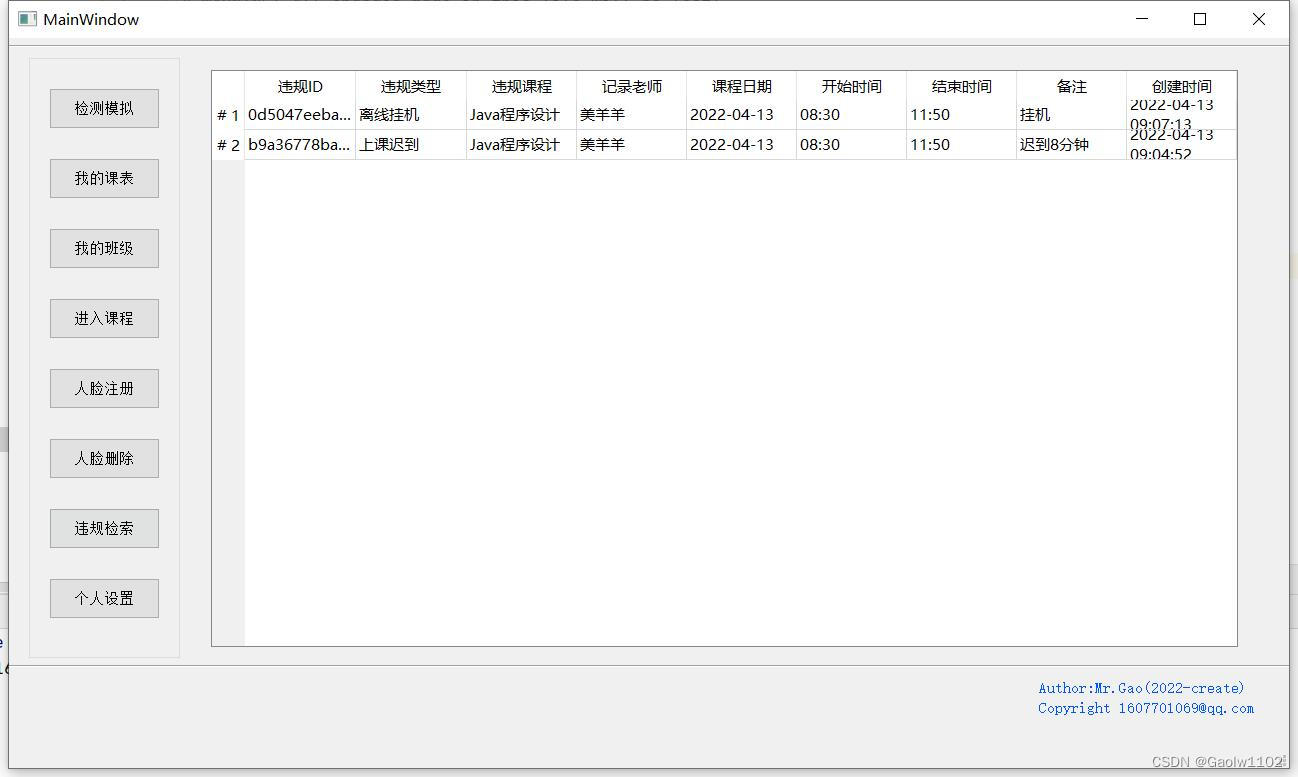Select 美羊羊 teacher cell in row 1
1298x777 pixels.
point(631,115)
